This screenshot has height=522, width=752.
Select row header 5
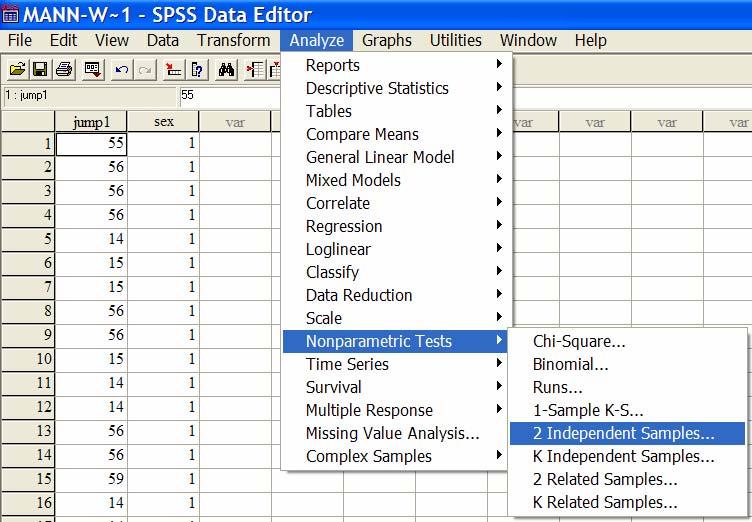point(28,239)
